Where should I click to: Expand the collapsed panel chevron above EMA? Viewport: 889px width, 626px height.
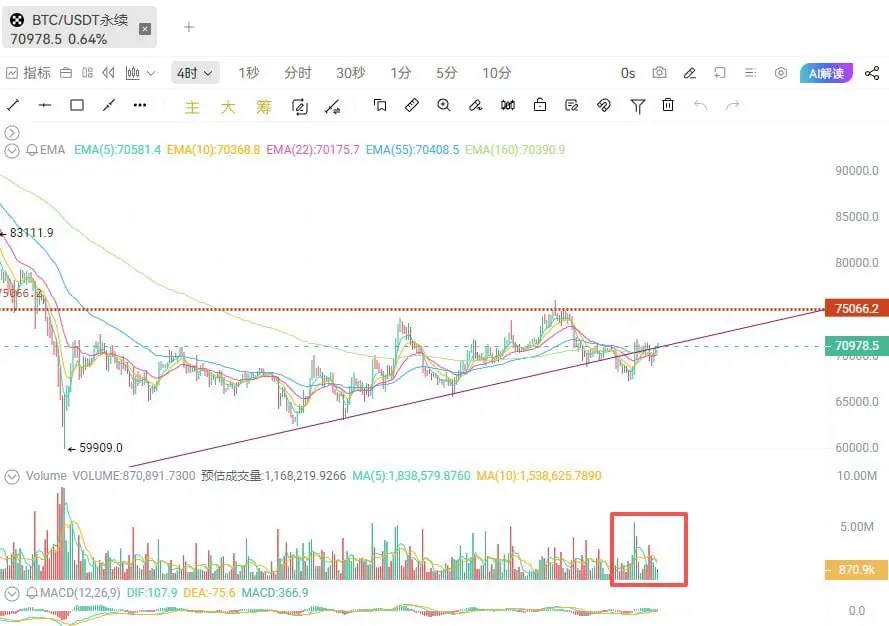(x=12, y=133)
